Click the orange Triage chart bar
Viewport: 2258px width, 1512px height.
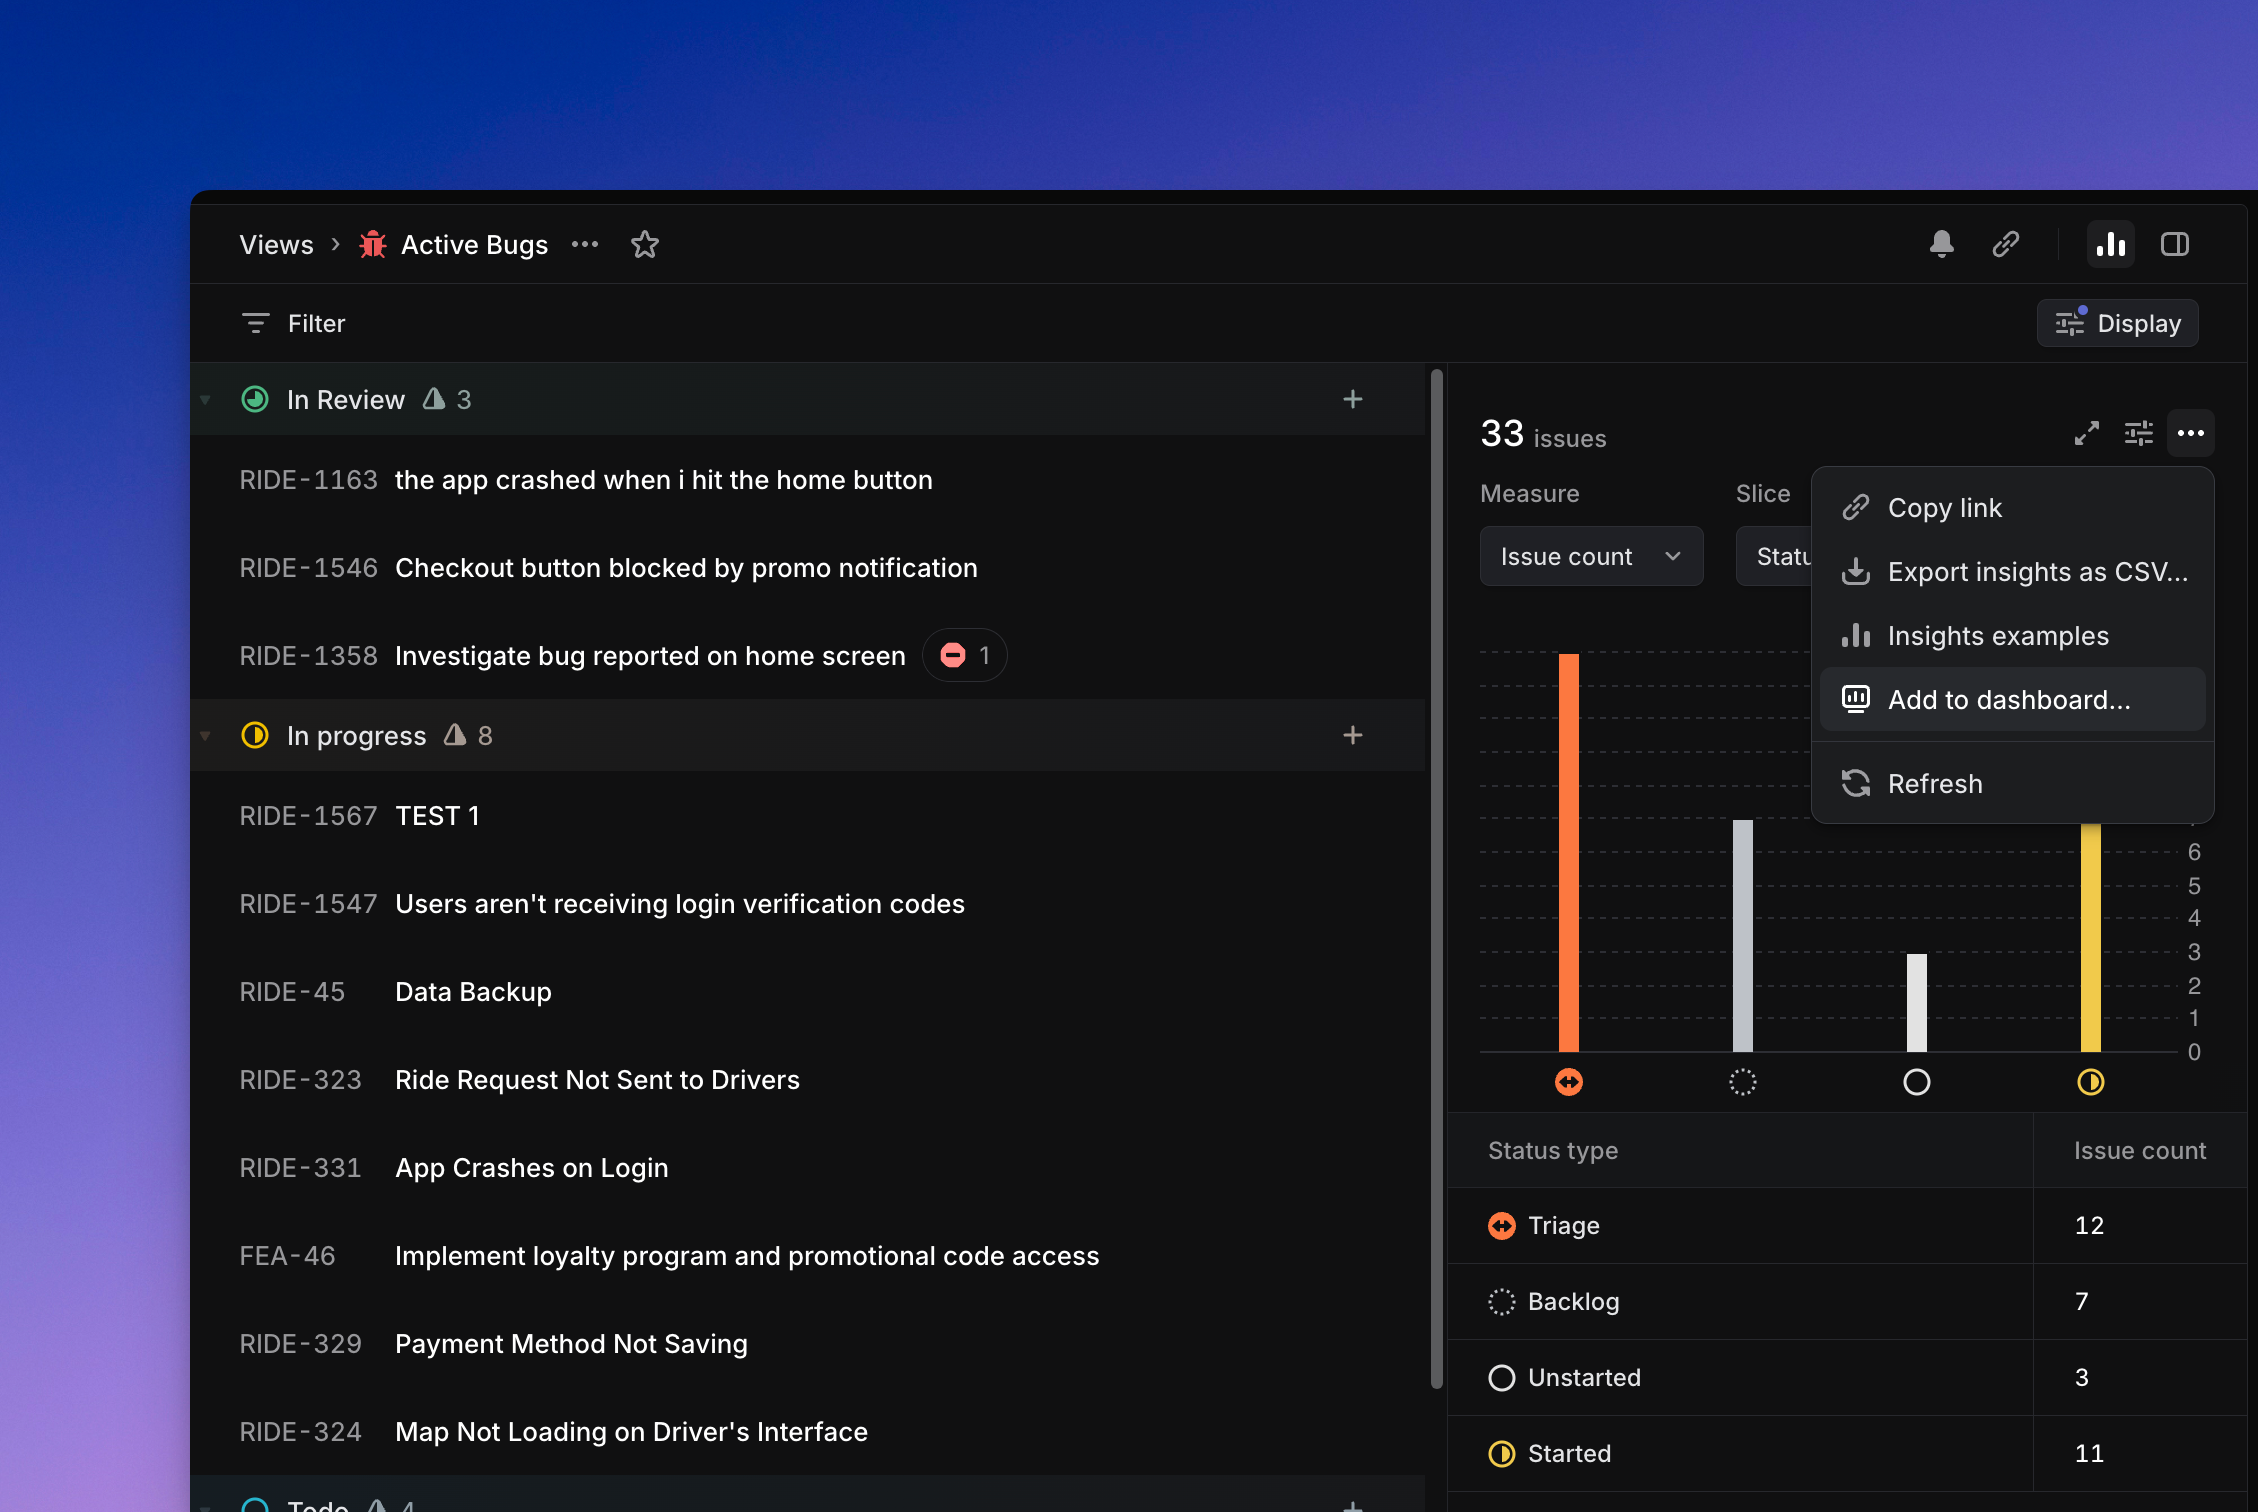pyautogui.click(x=1568, y=850)
